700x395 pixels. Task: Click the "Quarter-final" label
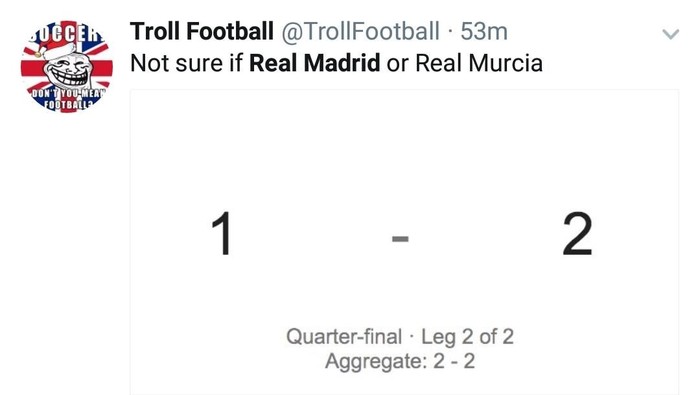tap(344, 337)
